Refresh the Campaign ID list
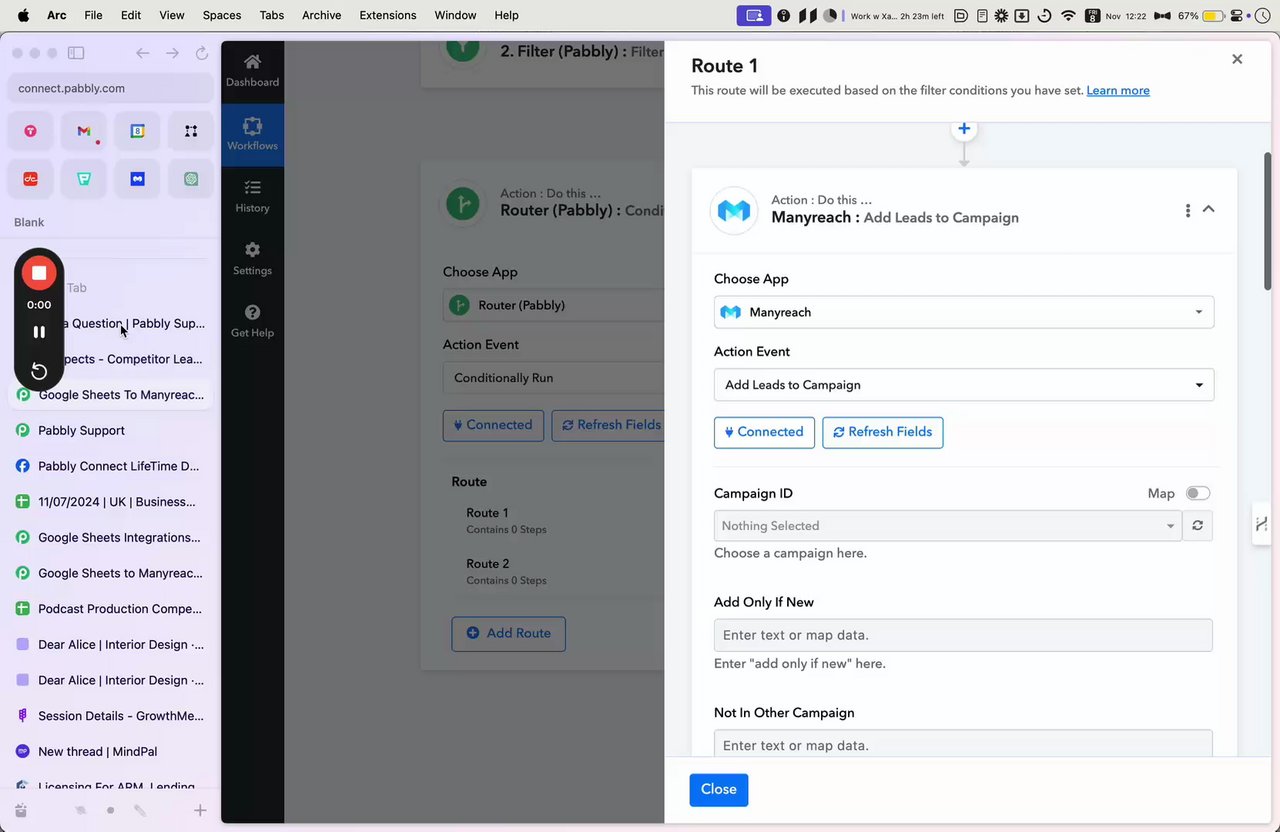Image resolution: width=1280 pixels, height=832 pixels. (x=1197, y=526)
